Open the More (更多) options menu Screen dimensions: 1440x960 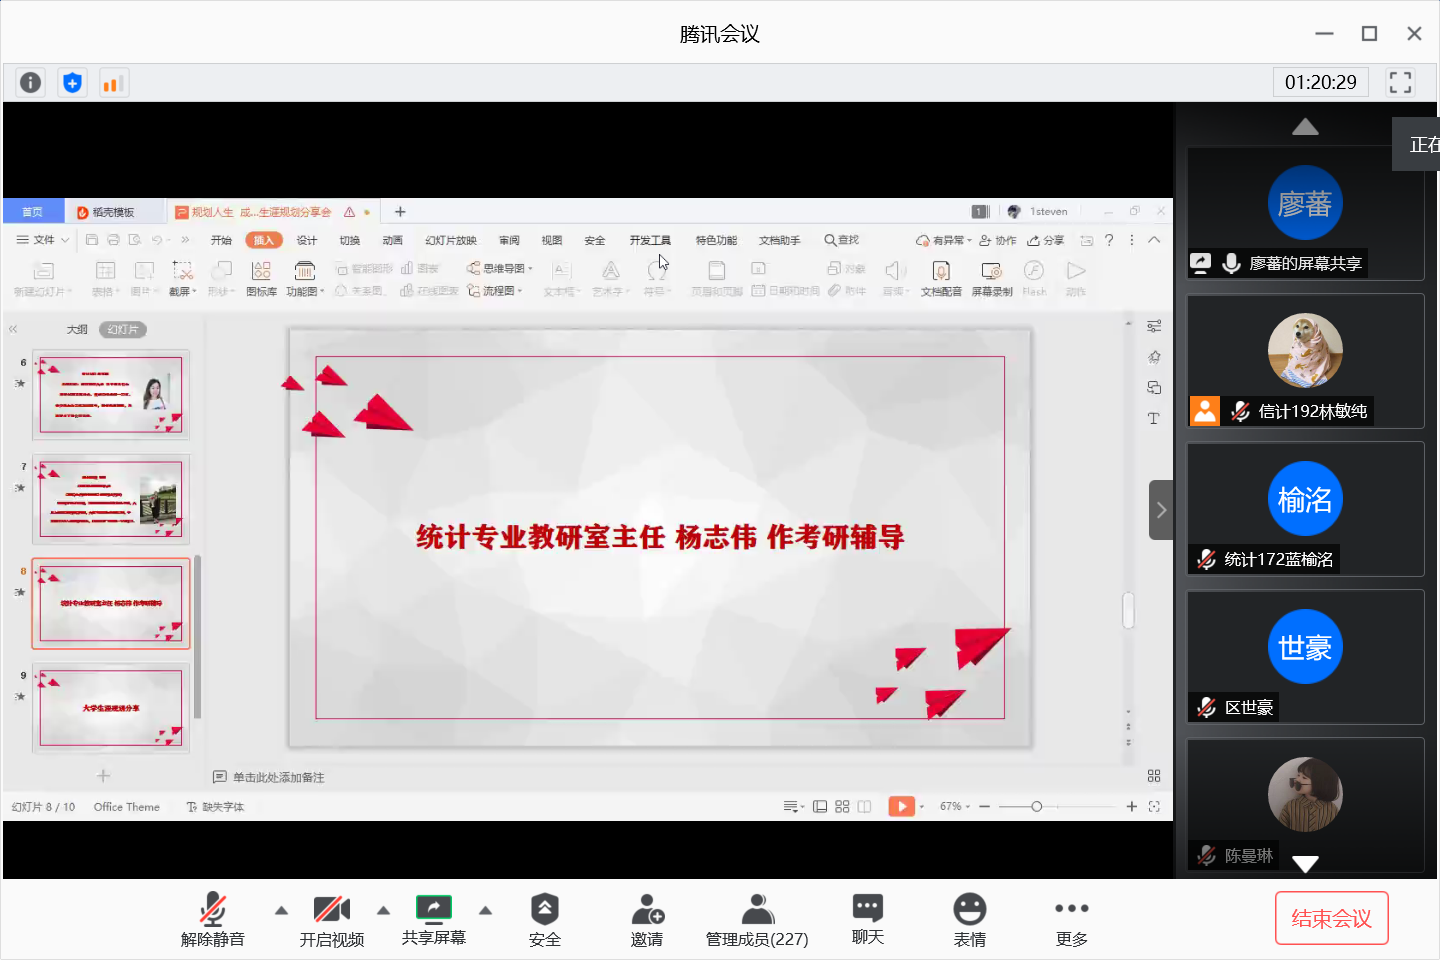point(1071,919)
